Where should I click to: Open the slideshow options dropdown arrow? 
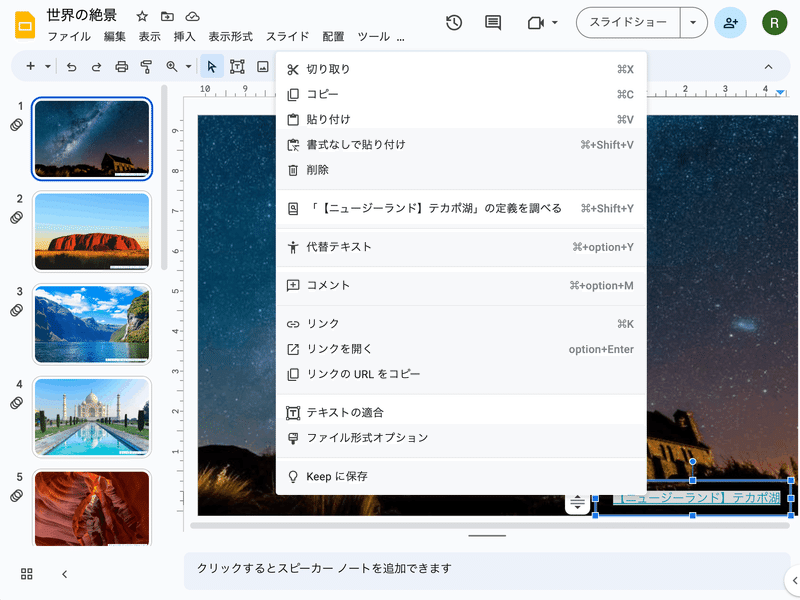[693, 22]
